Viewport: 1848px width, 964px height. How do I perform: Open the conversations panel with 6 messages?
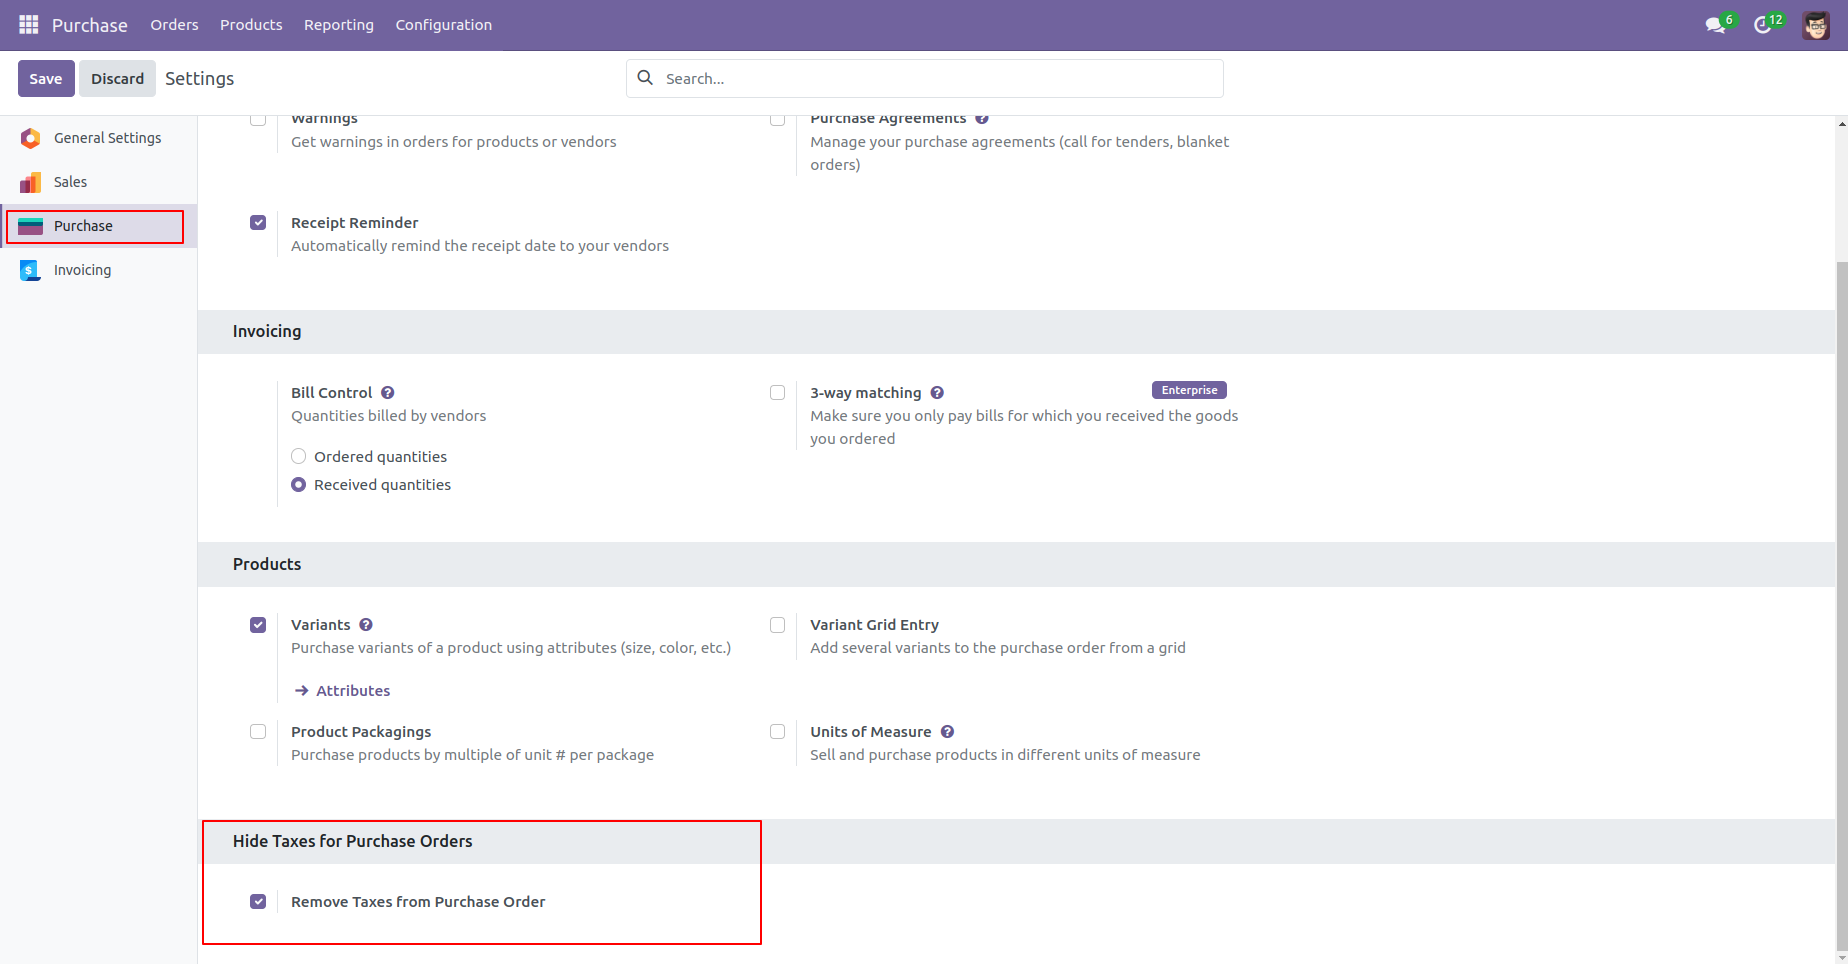[x=1714, y=24]
